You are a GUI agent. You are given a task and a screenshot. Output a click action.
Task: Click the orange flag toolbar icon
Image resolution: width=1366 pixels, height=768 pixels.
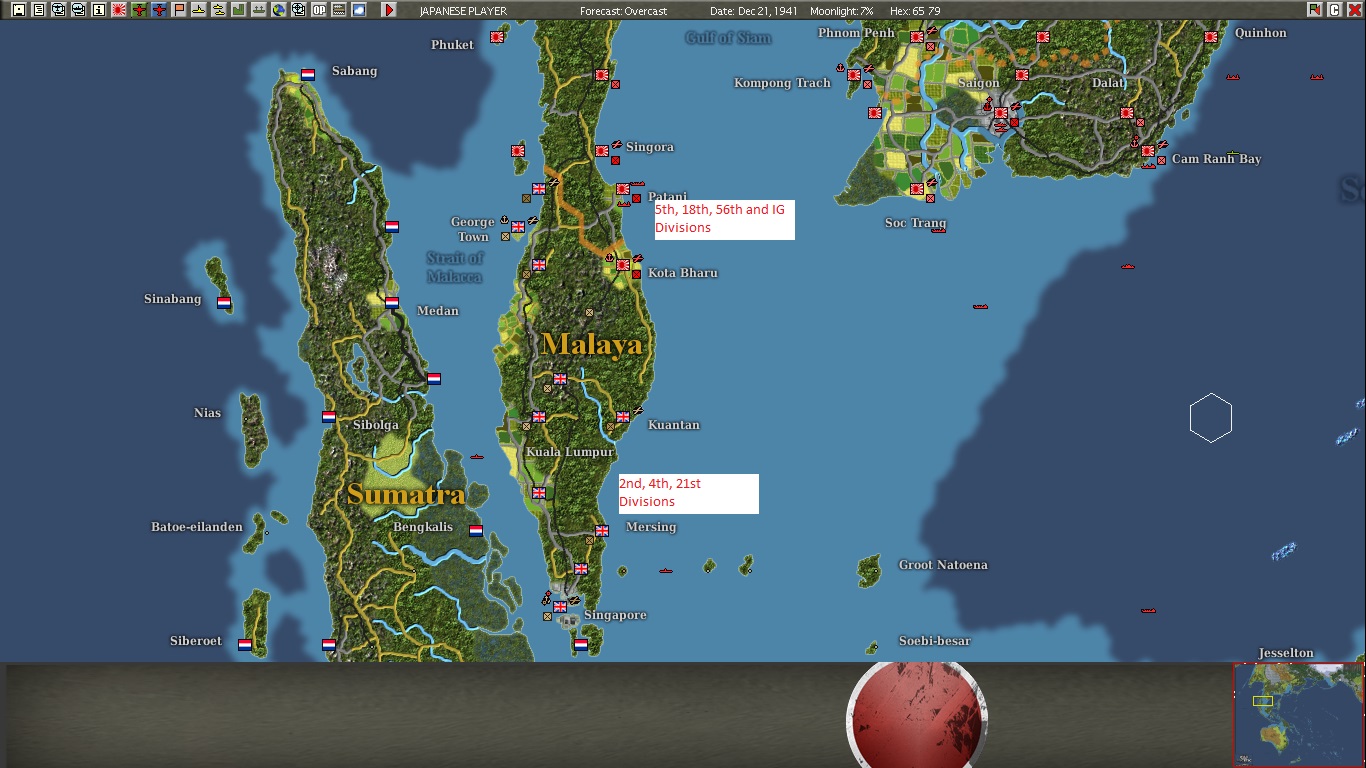coord(178,10)
